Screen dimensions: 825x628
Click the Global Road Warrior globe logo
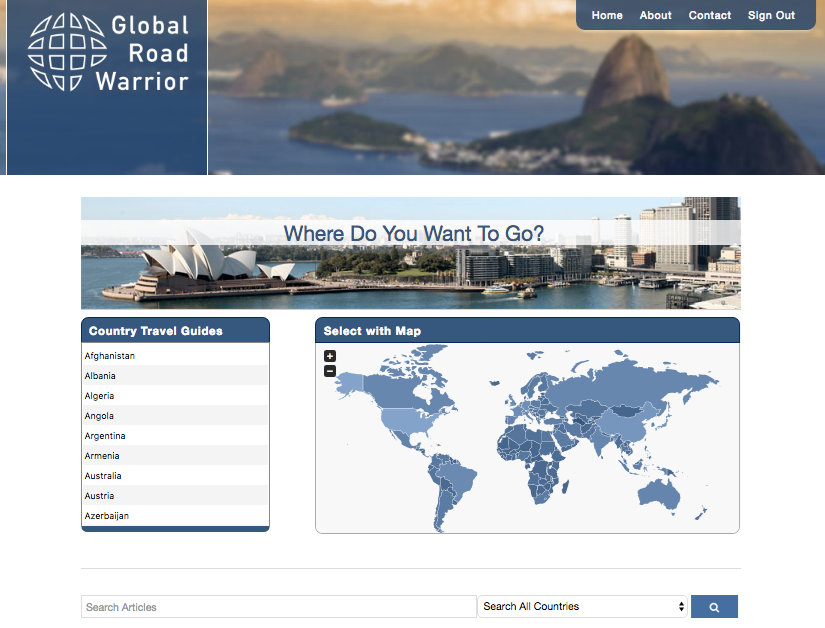tap(66, 52)
